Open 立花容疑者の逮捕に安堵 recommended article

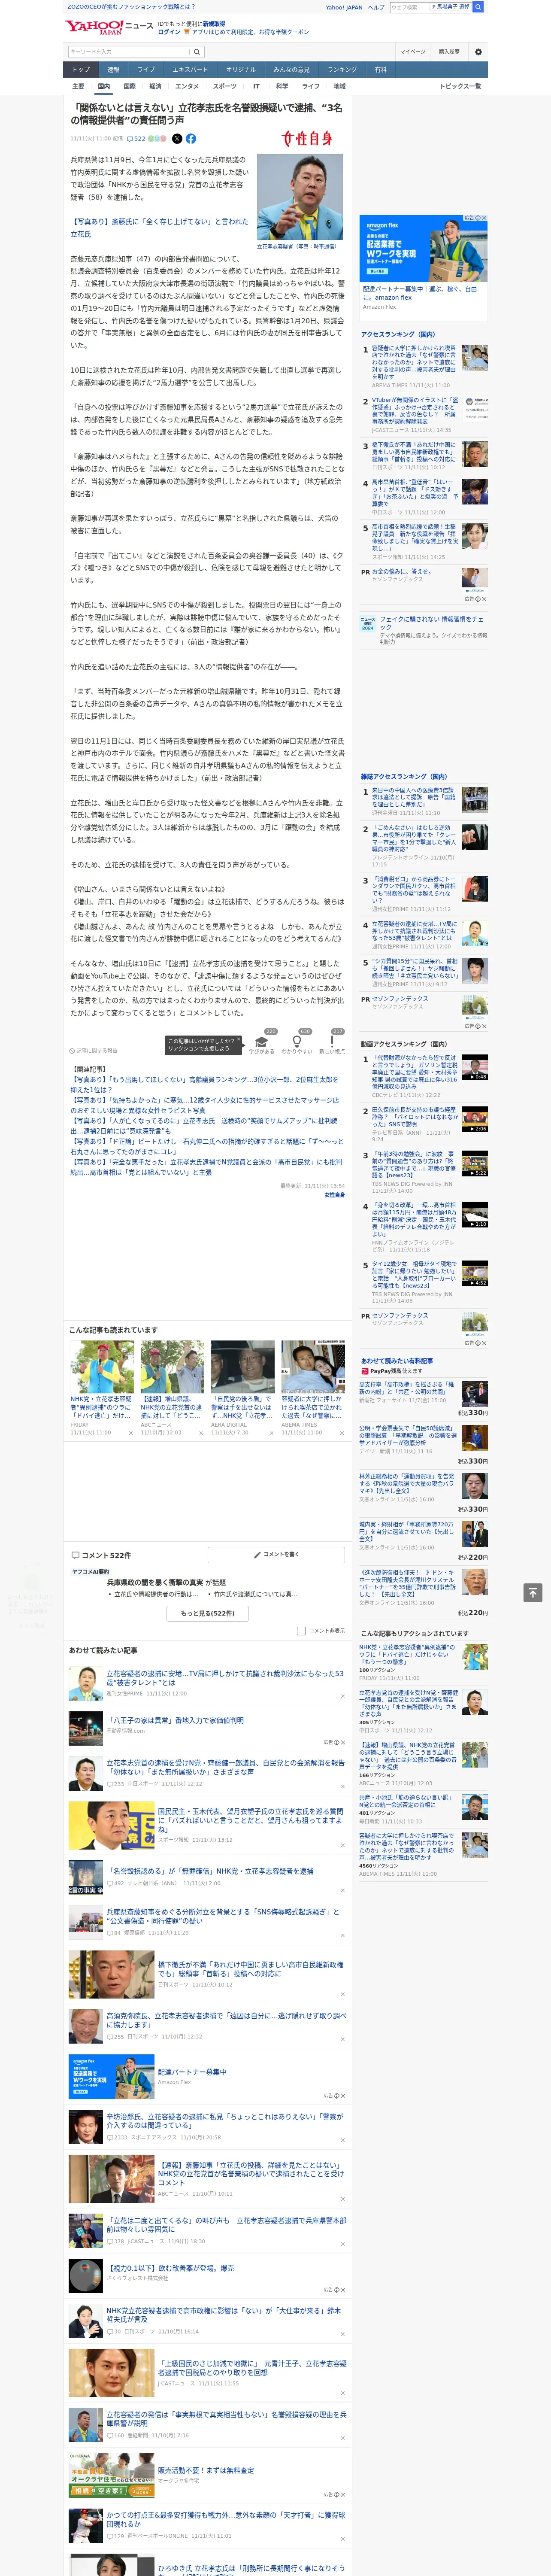[225, 1677]
